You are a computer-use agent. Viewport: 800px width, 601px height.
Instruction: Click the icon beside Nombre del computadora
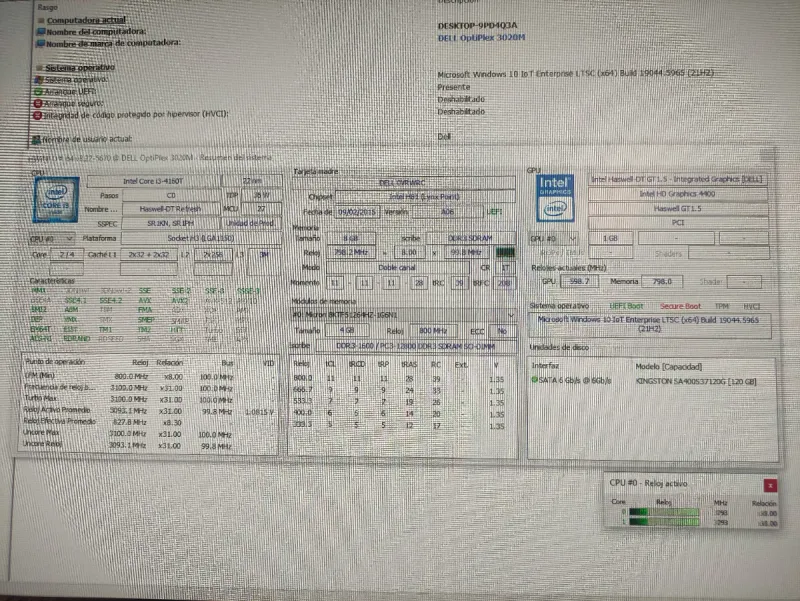click(41, 32)
